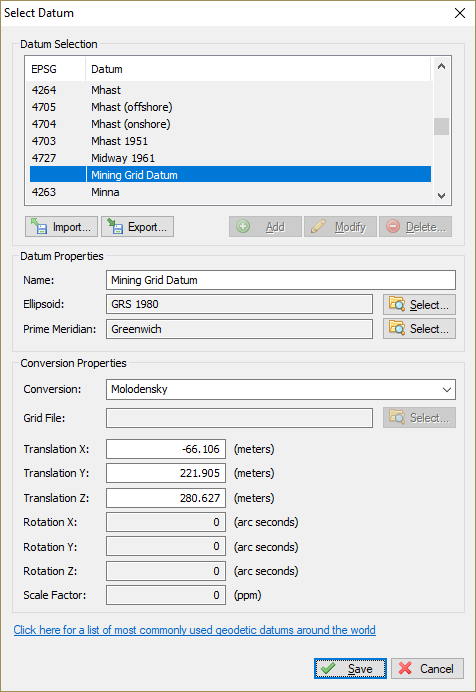
Task: Select Mhast (offshore) datum entry
Action: point(230,107)
